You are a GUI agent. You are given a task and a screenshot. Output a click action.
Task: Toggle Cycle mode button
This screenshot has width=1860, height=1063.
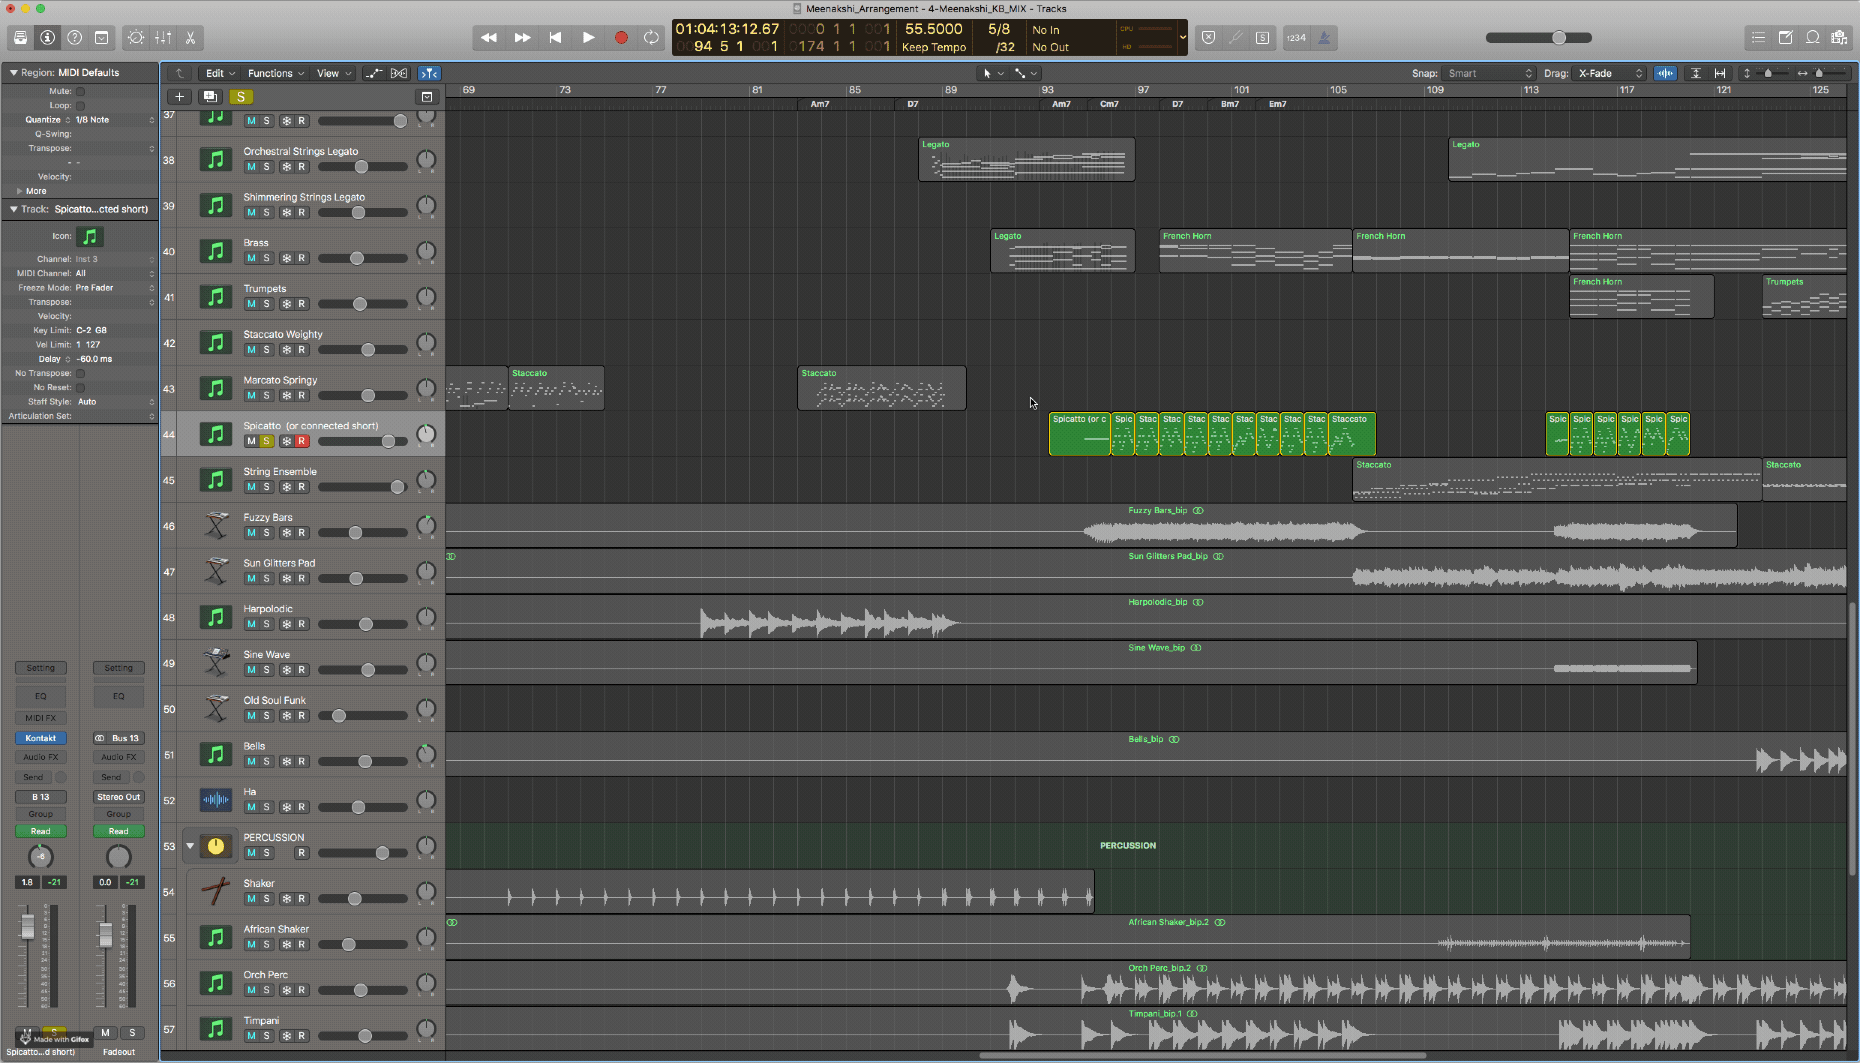coord(652,38)
